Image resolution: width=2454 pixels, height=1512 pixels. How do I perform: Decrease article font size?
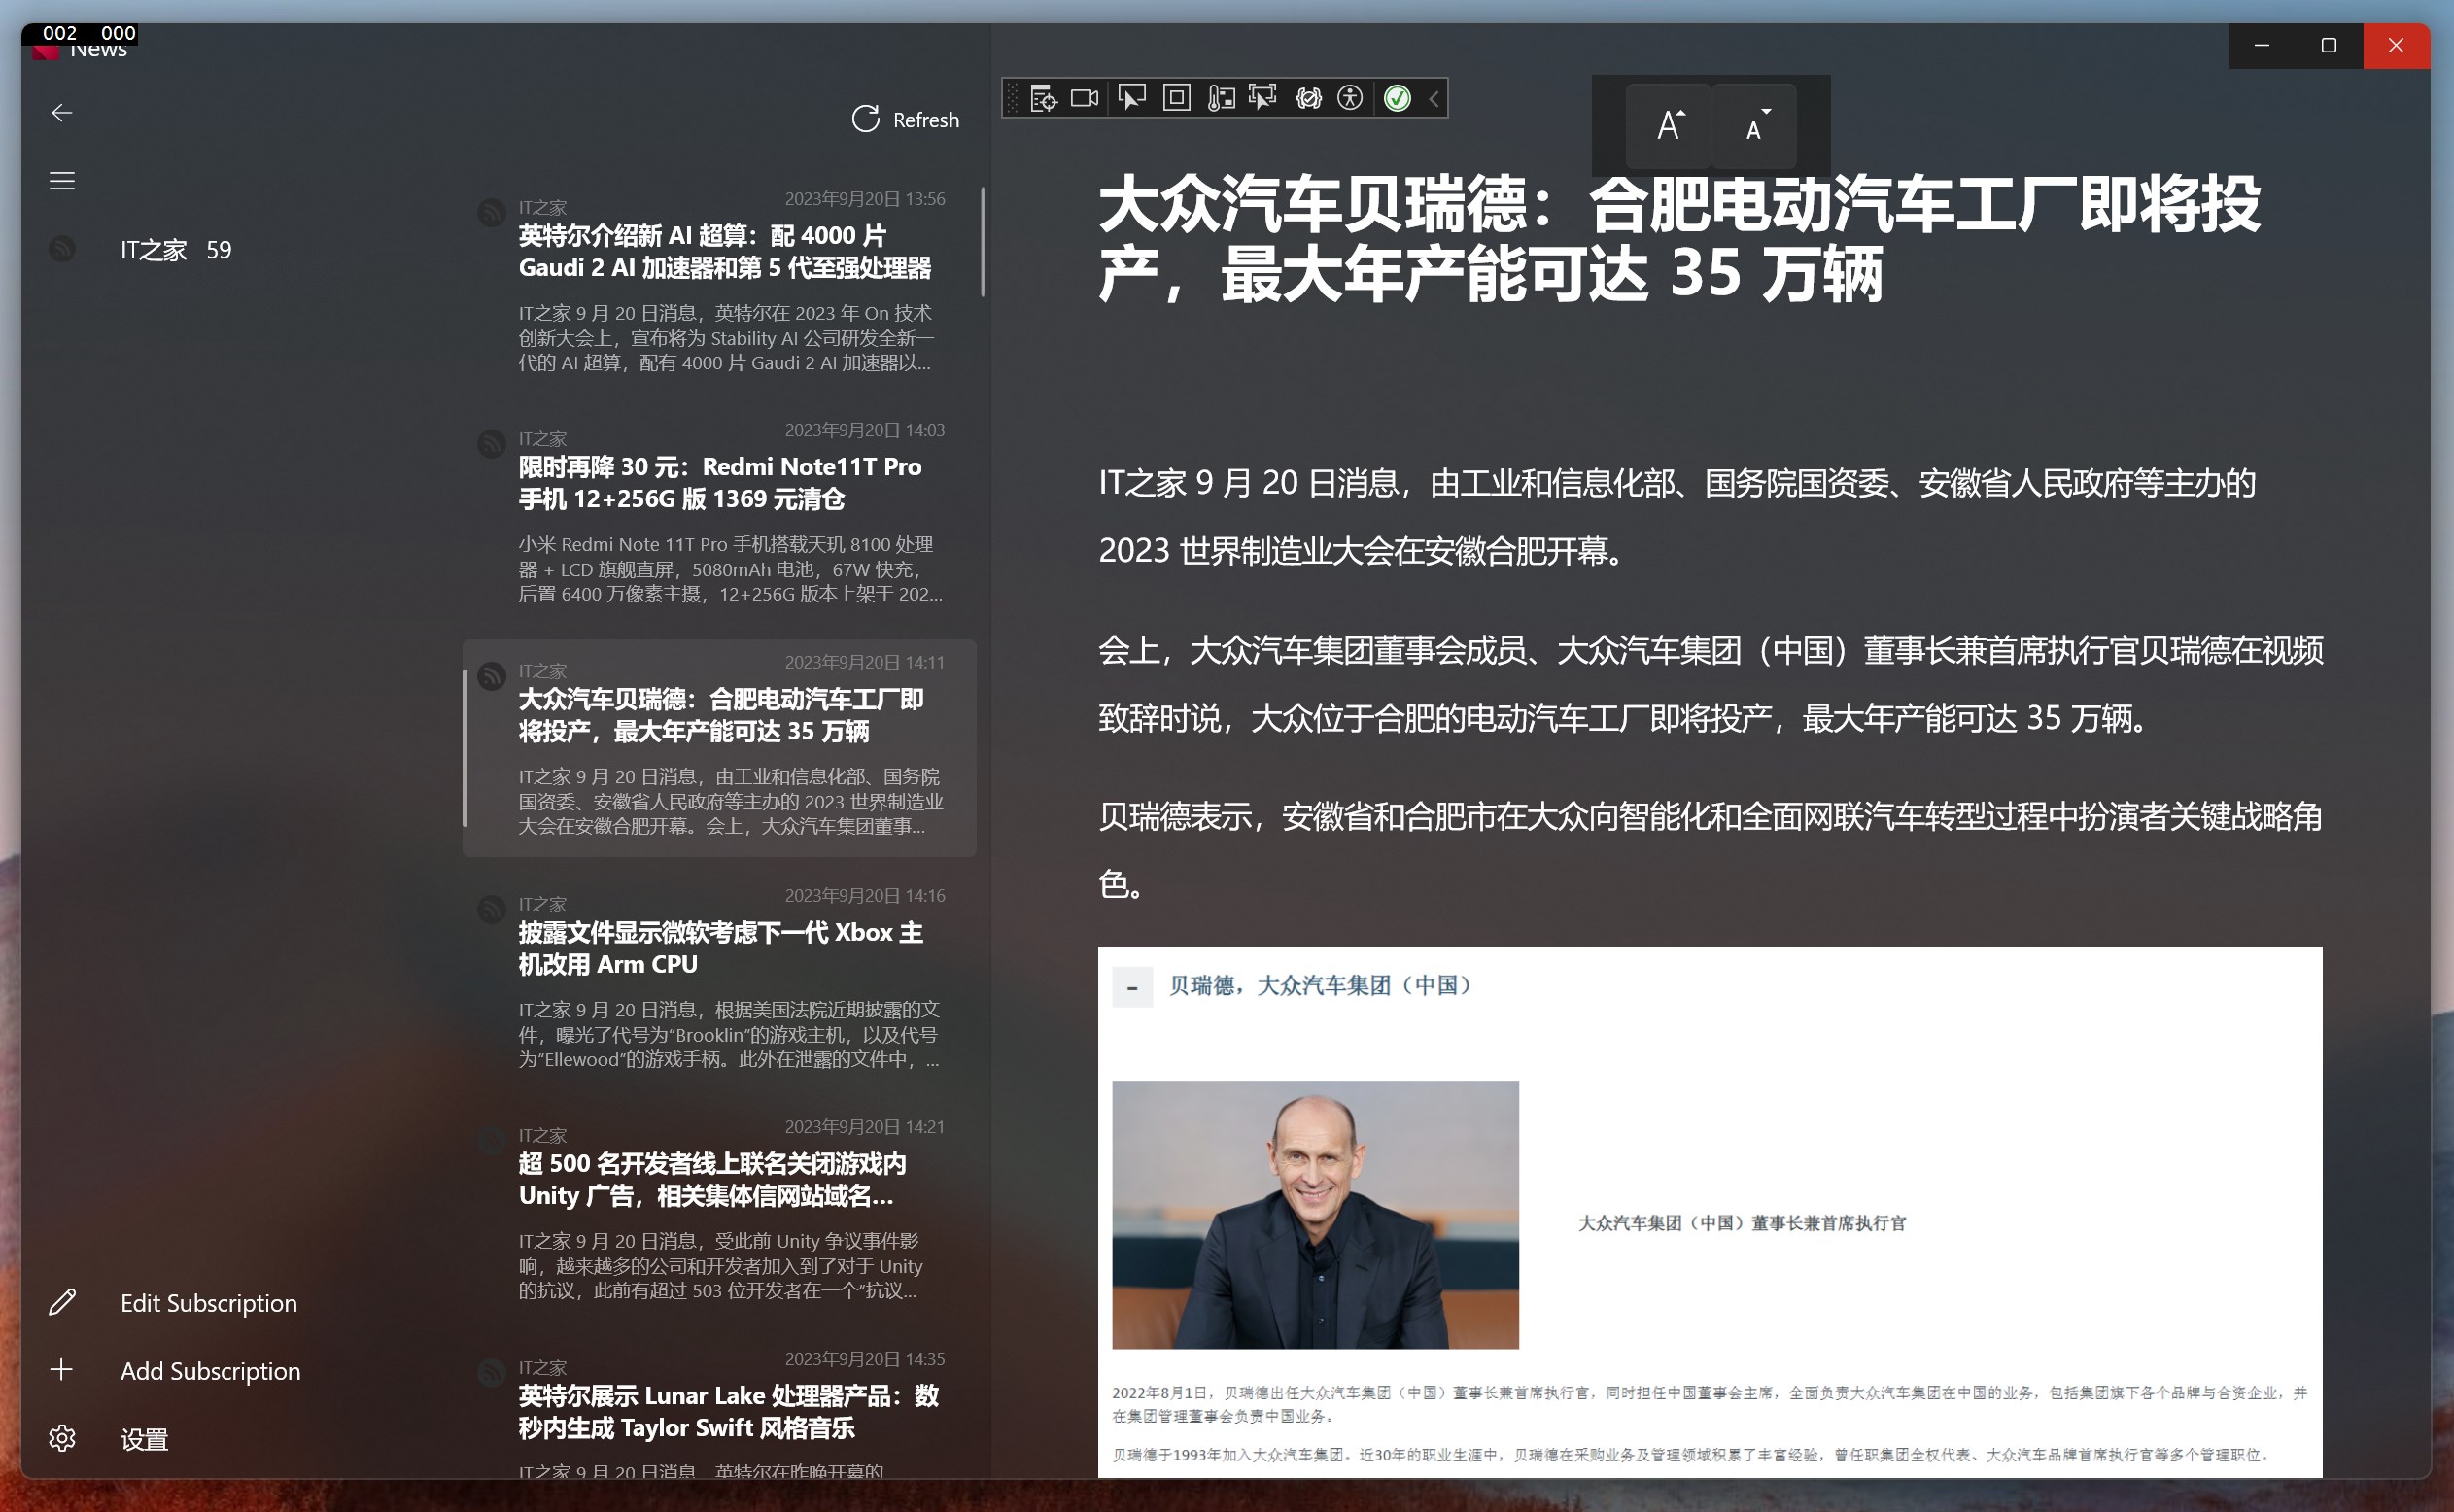coord(1755,126)
